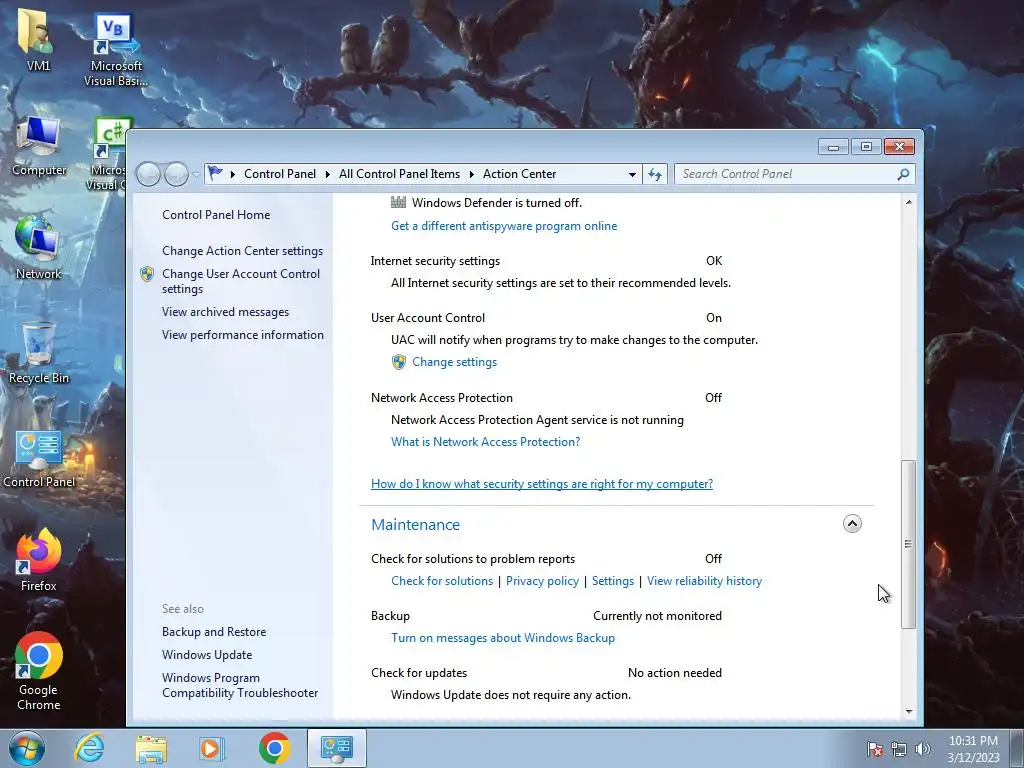Open the Control Panel desktop icon
The height and width of the screenshot is (768, 1024).
point(39,459)
